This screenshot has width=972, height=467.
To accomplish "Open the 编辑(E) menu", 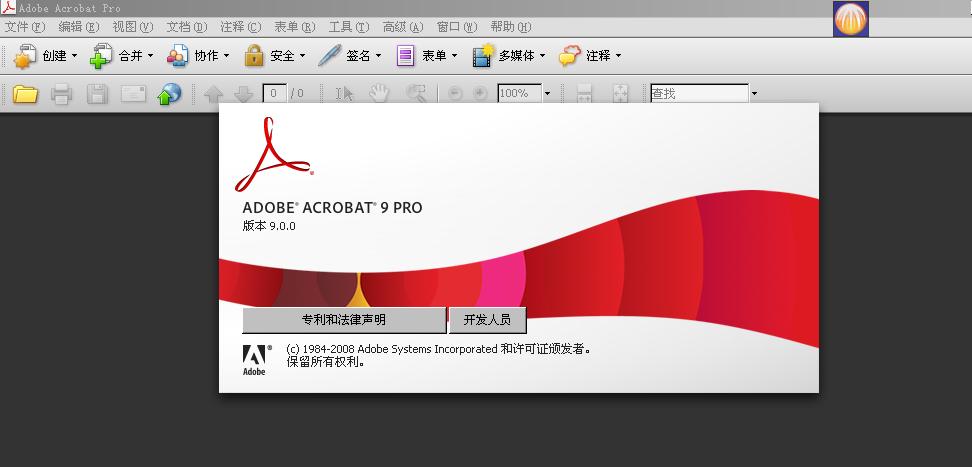I will [x=79, y=27].
